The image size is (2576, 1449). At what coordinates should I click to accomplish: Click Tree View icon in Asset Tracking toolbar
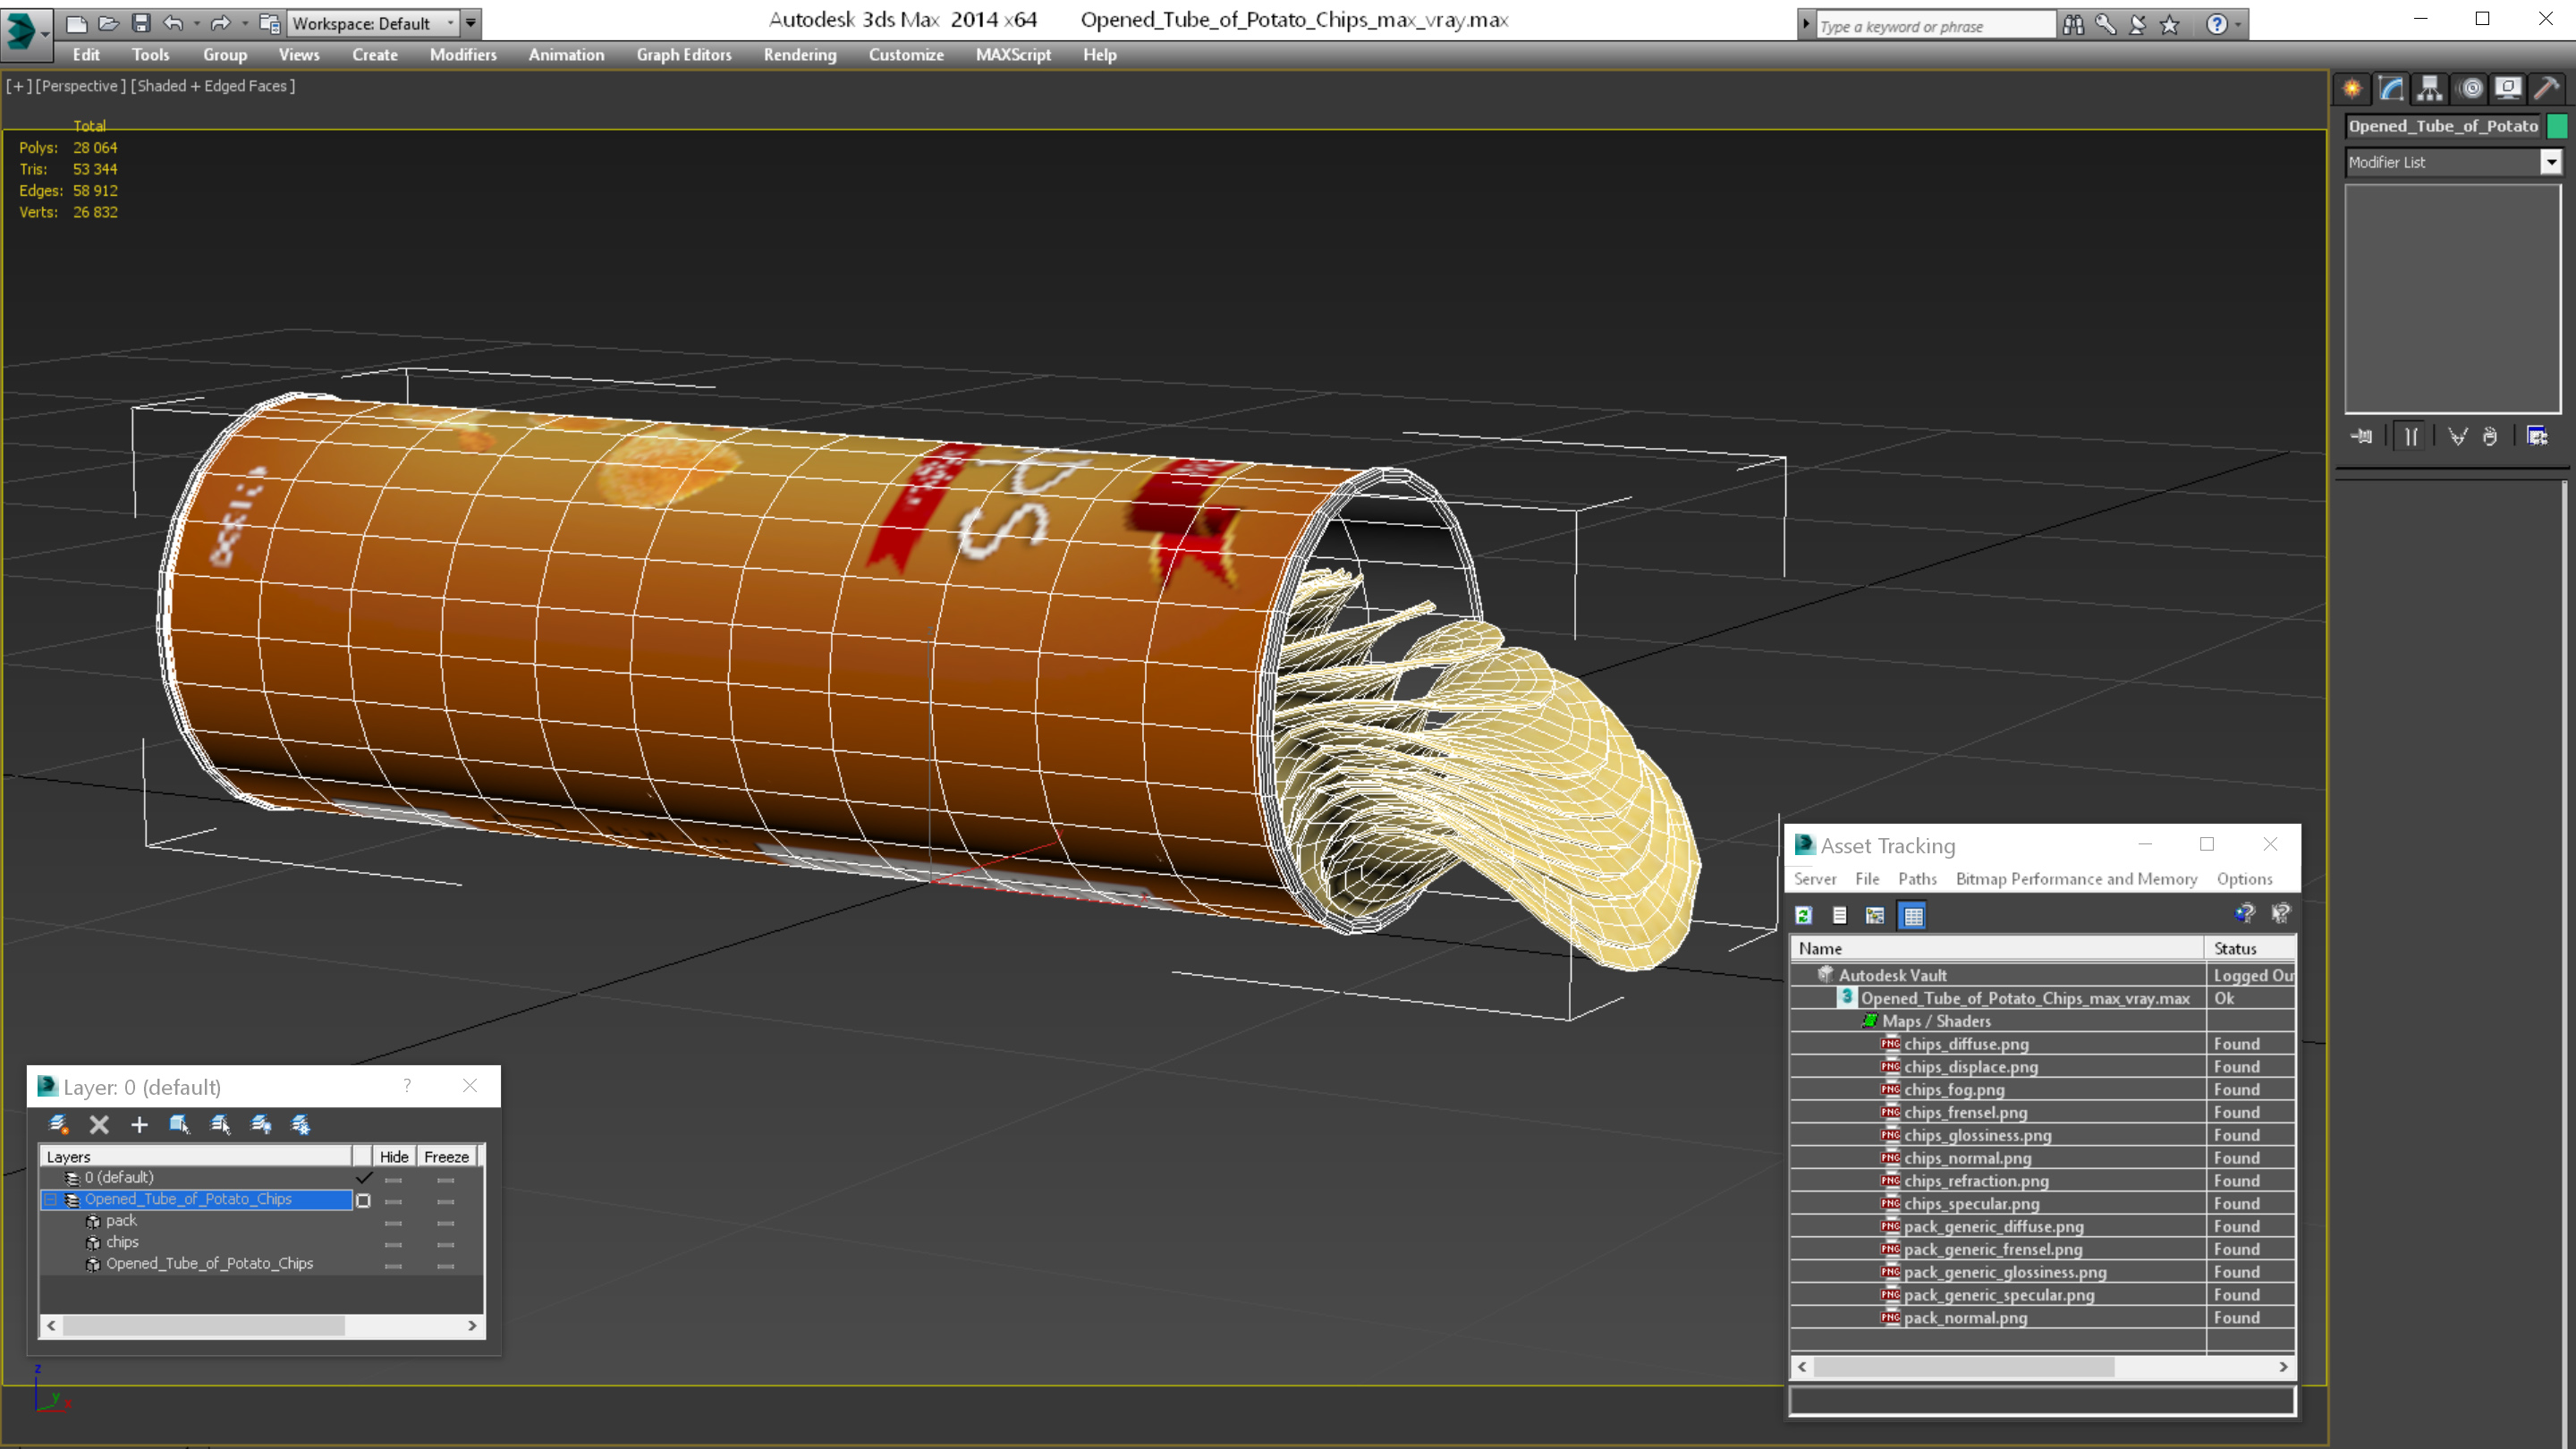(1875, 915)
